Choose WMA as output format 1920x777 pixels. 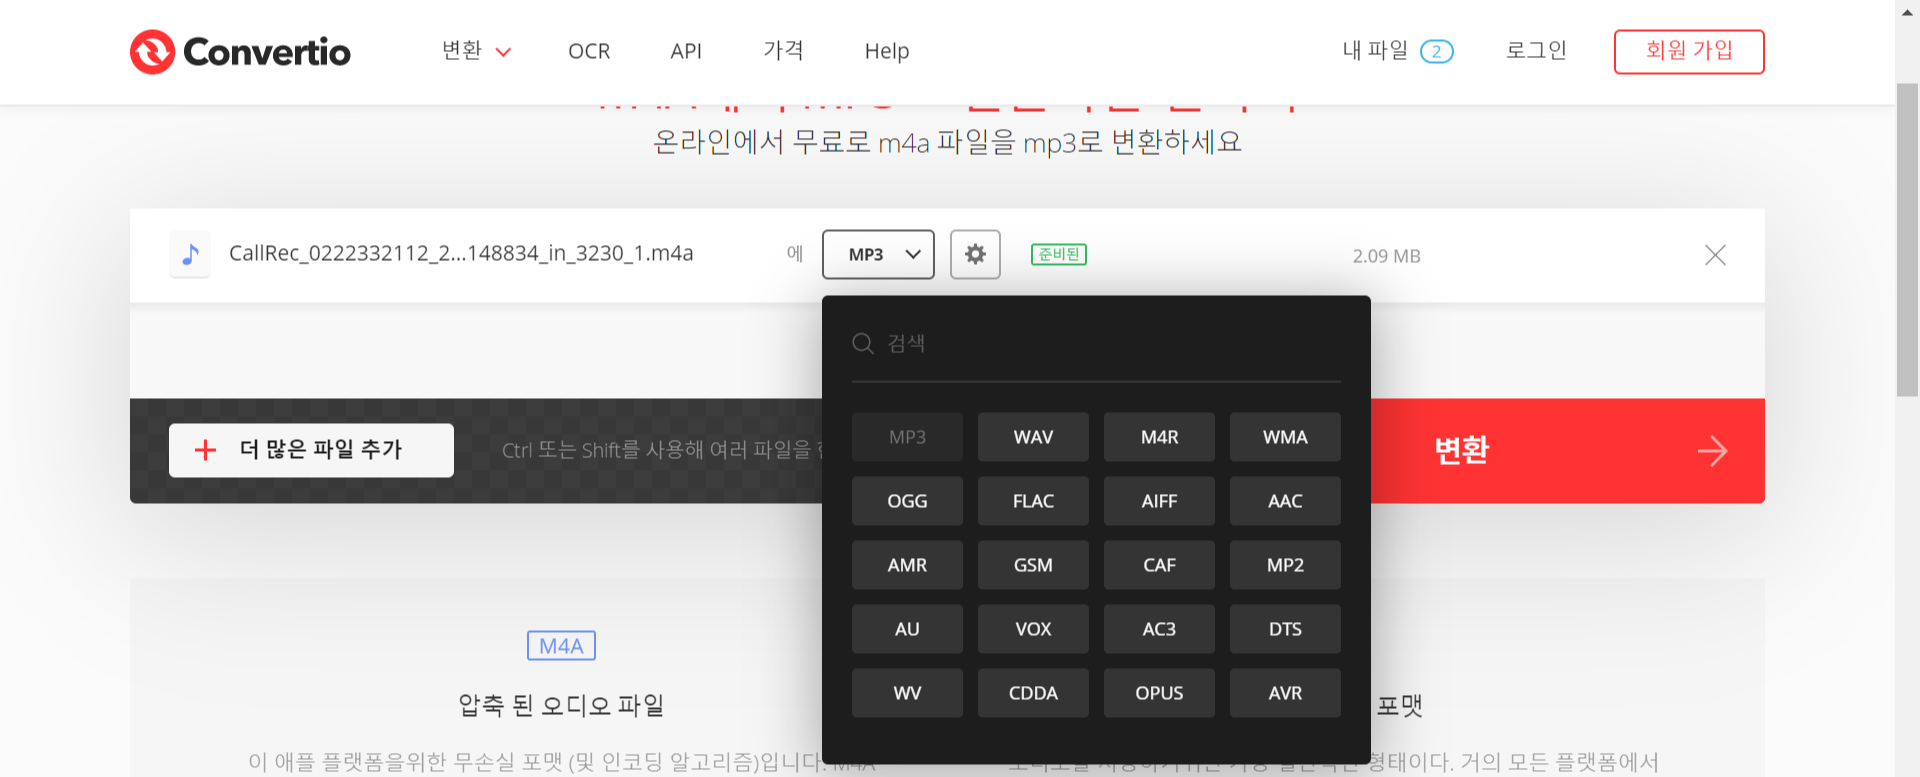click(x=1285, y=437)
